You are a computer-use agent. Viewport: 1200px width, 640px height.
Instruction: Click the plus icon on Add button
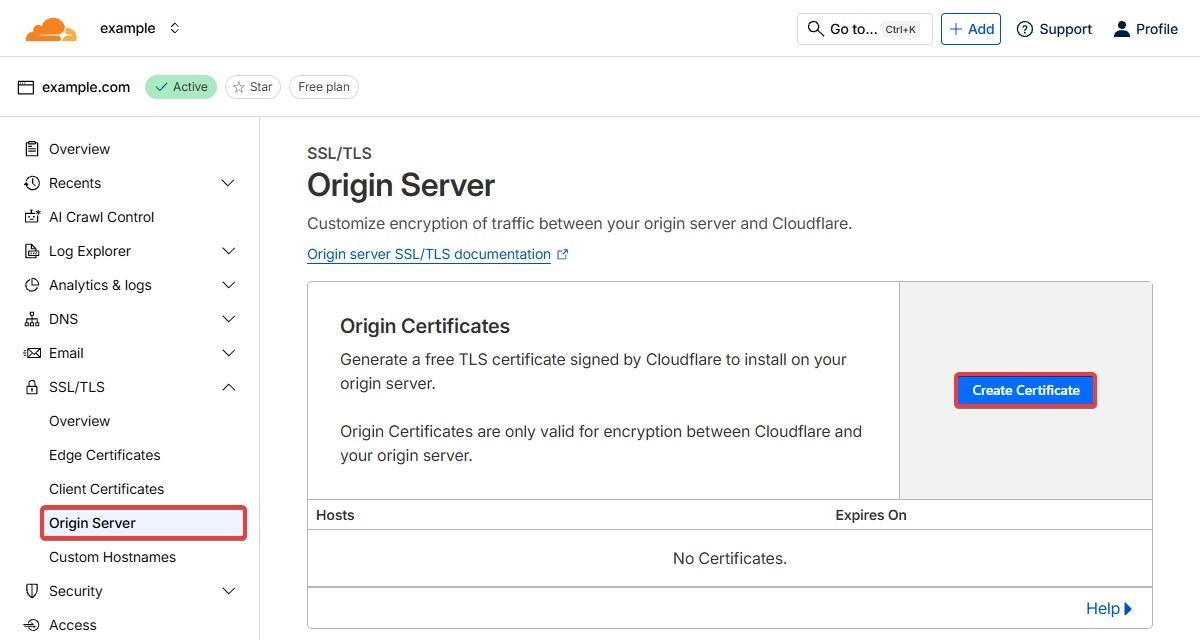click(x=956, y=29)
